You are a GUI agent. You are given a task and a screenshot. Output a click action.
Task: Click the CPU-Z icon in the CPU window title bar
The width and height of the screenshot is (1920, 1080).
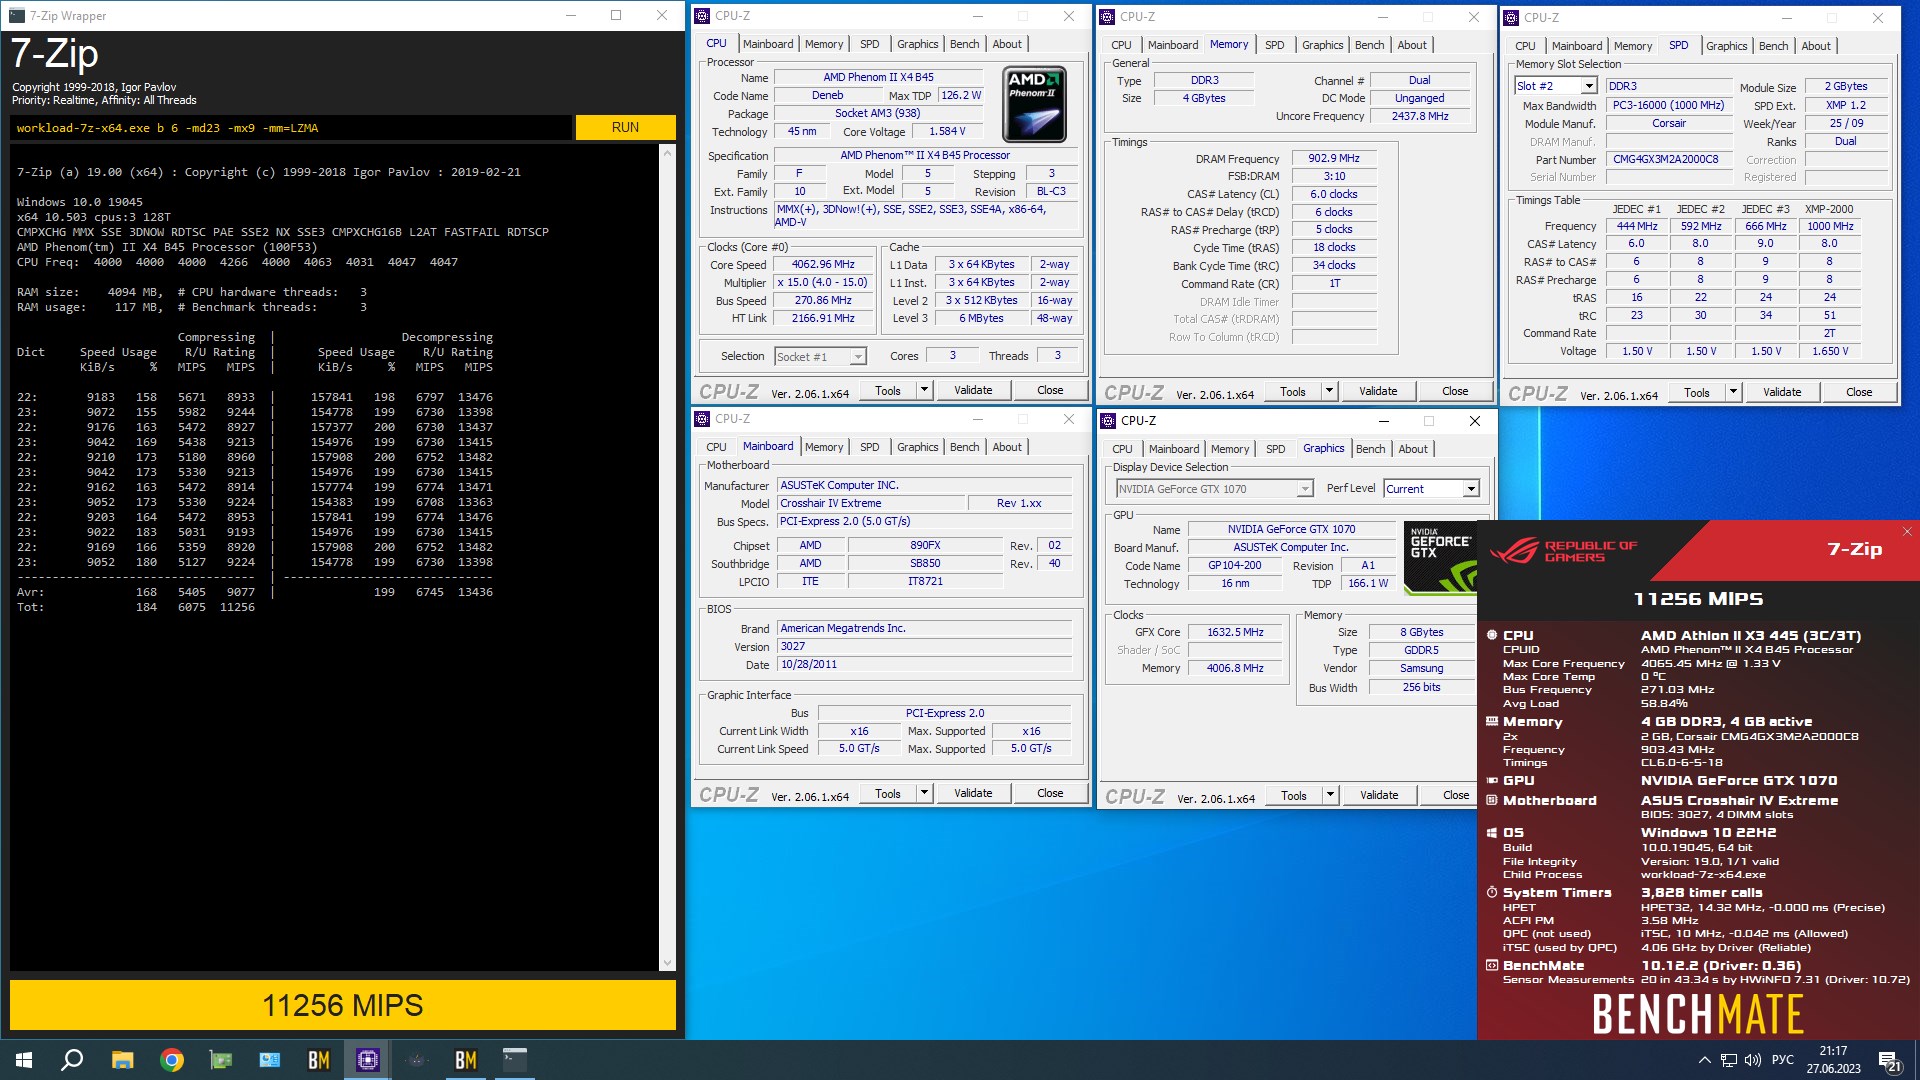pyautogui.click(x=702, y=16)
